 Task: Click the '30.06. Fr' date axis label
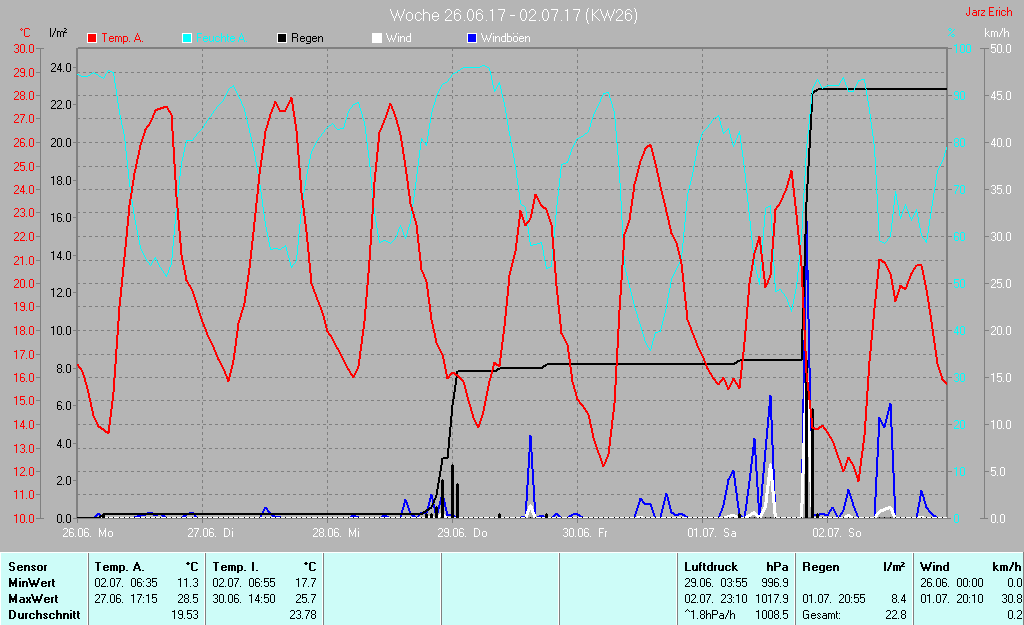point(585,533)
